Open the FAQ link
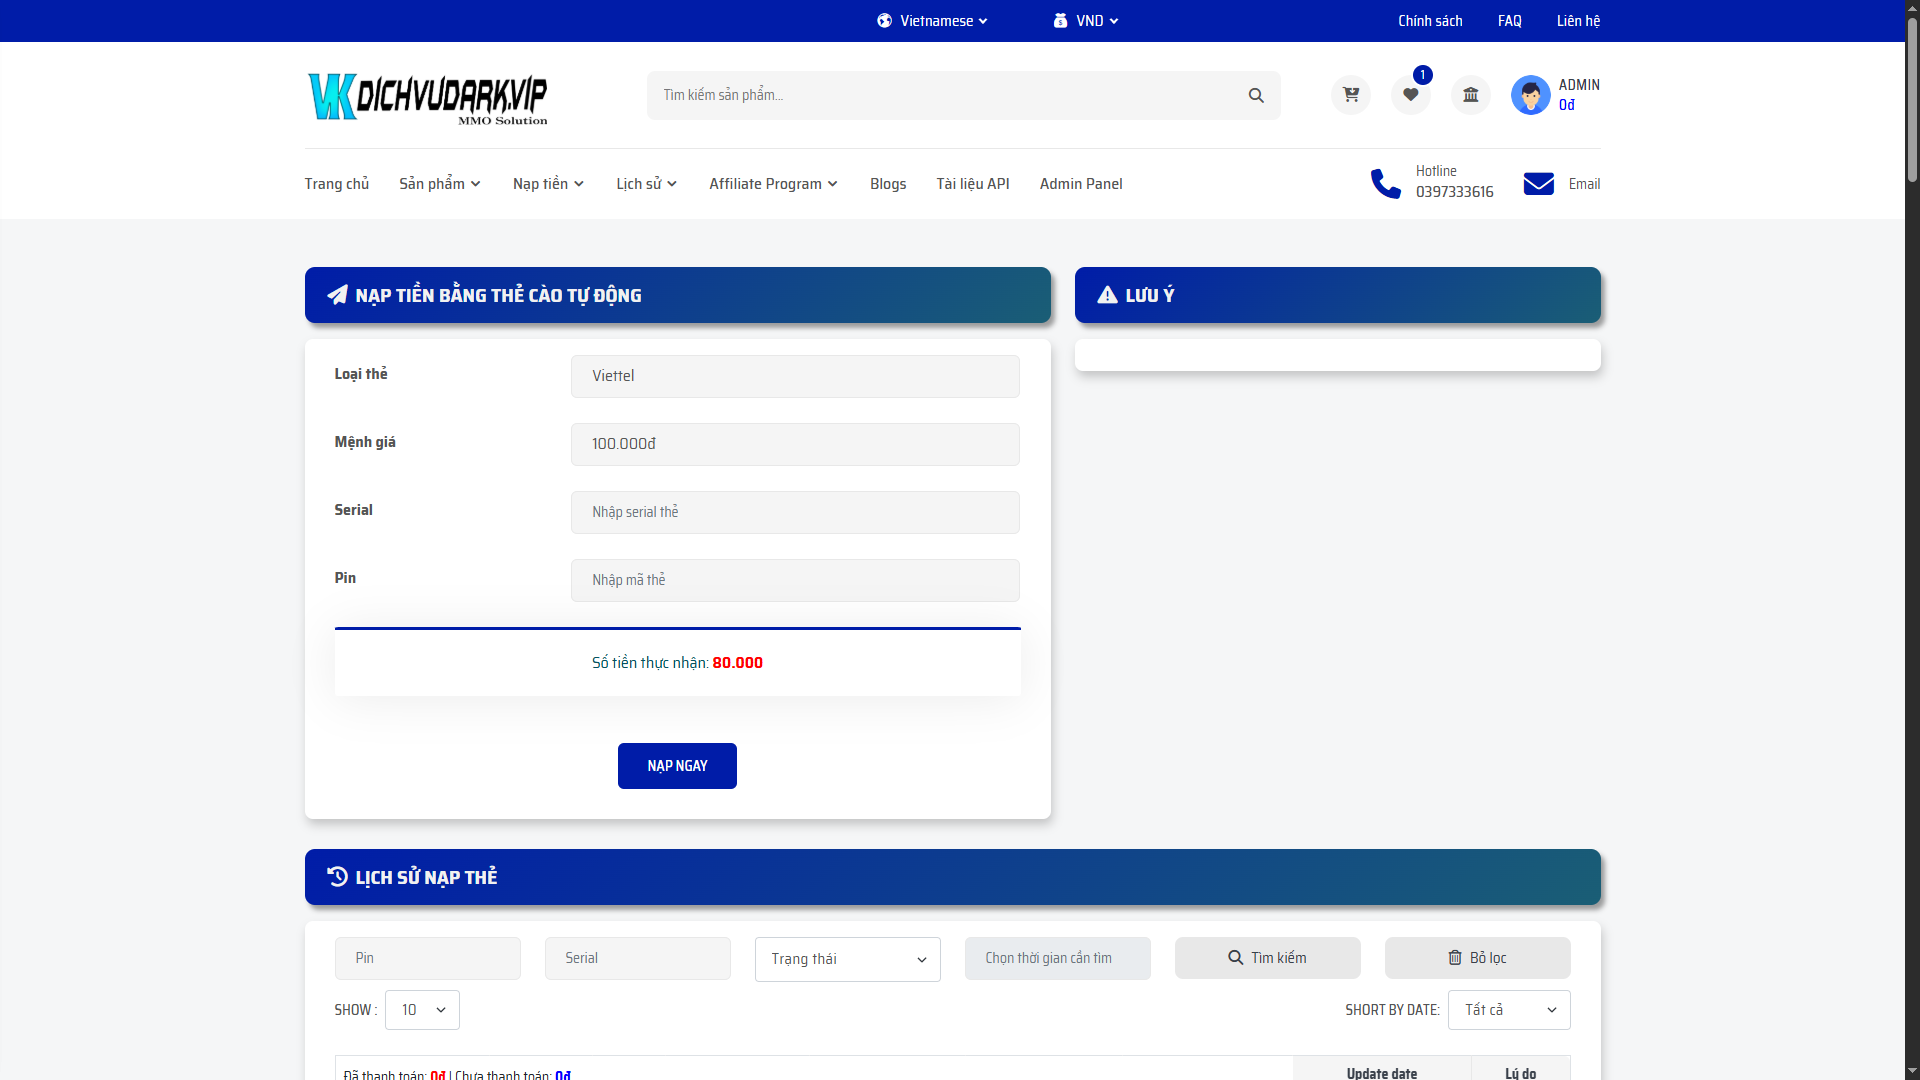Screen dimensions: 1920x1080 point(1509,21)
